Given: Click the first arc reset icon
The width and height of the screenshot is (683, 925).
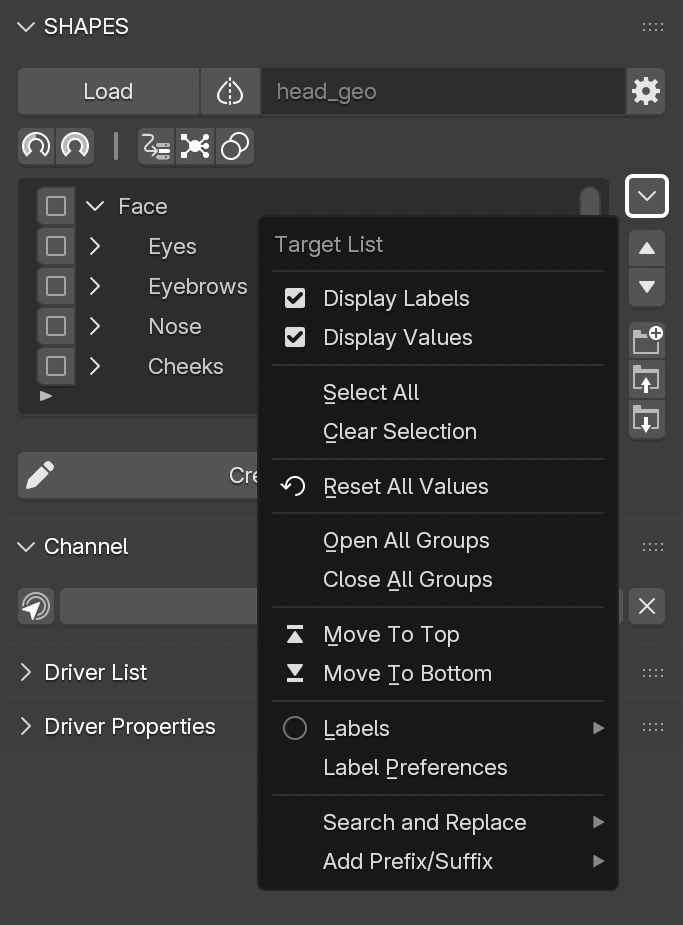Looking at the screenshot, I should 36,146.
